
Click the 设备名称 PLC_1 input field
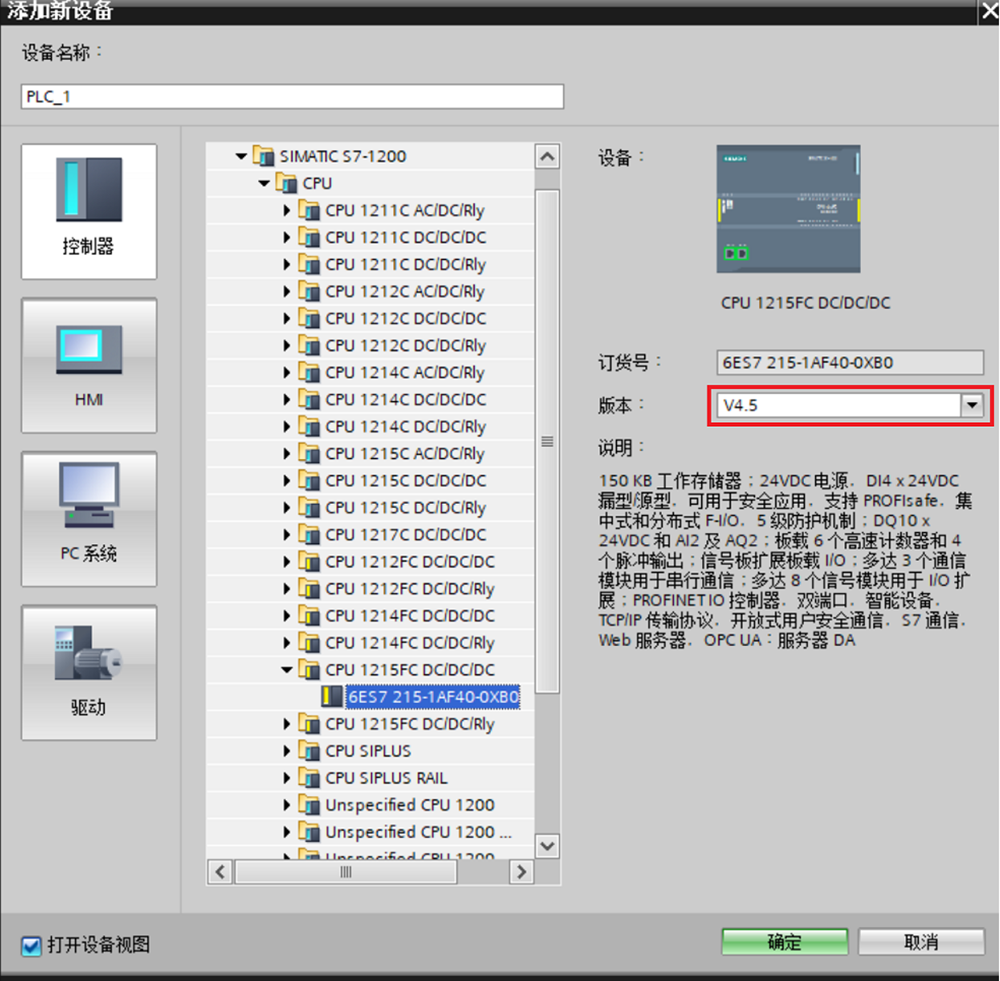point(292,96)
